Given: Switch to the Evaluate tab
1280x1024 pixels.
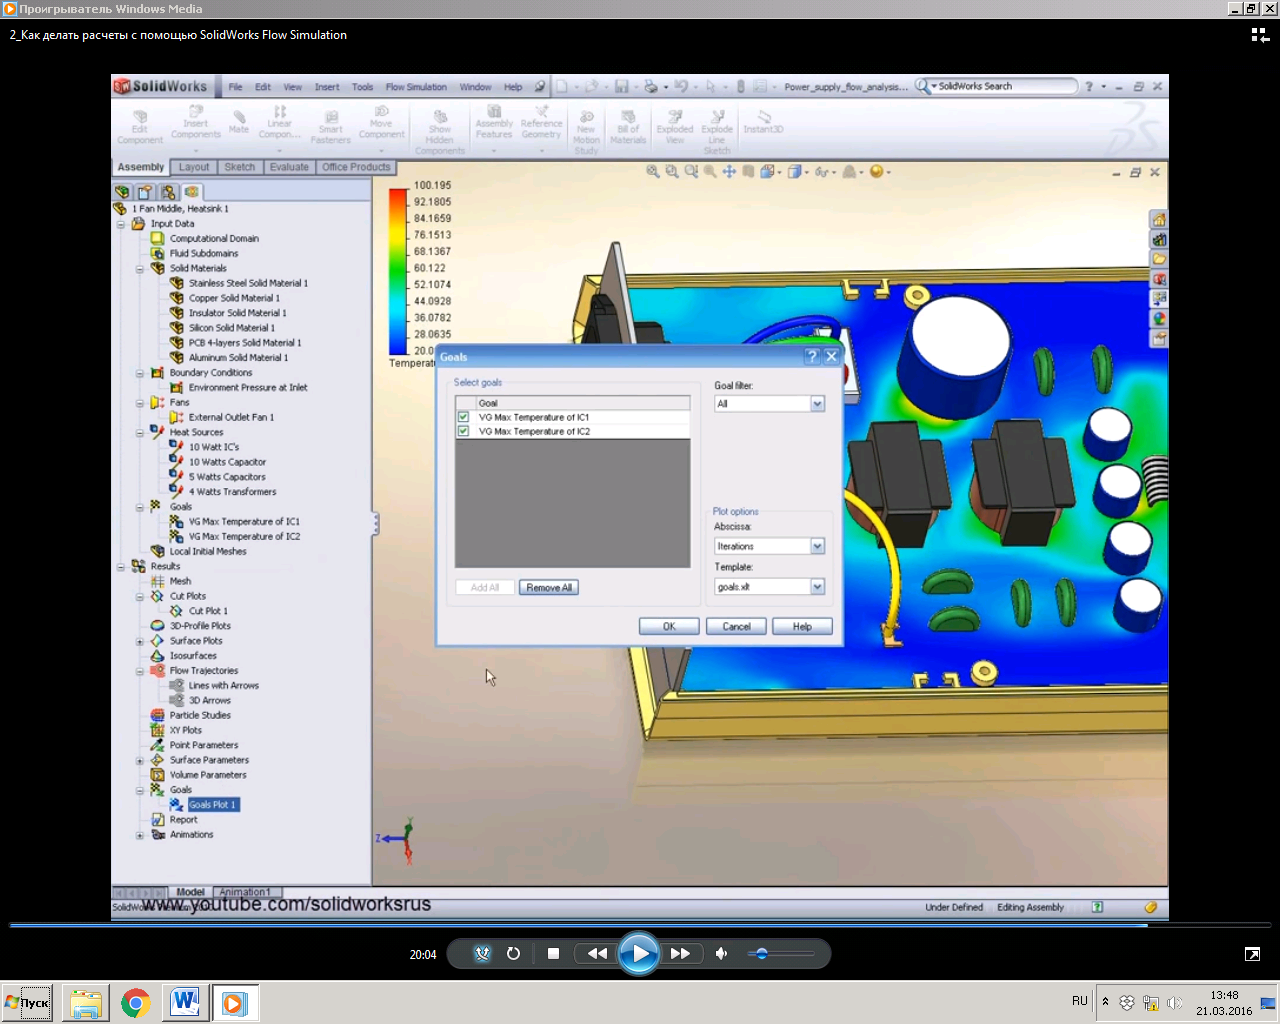Looking at the screenshot, I should click(x=289, y=167).
